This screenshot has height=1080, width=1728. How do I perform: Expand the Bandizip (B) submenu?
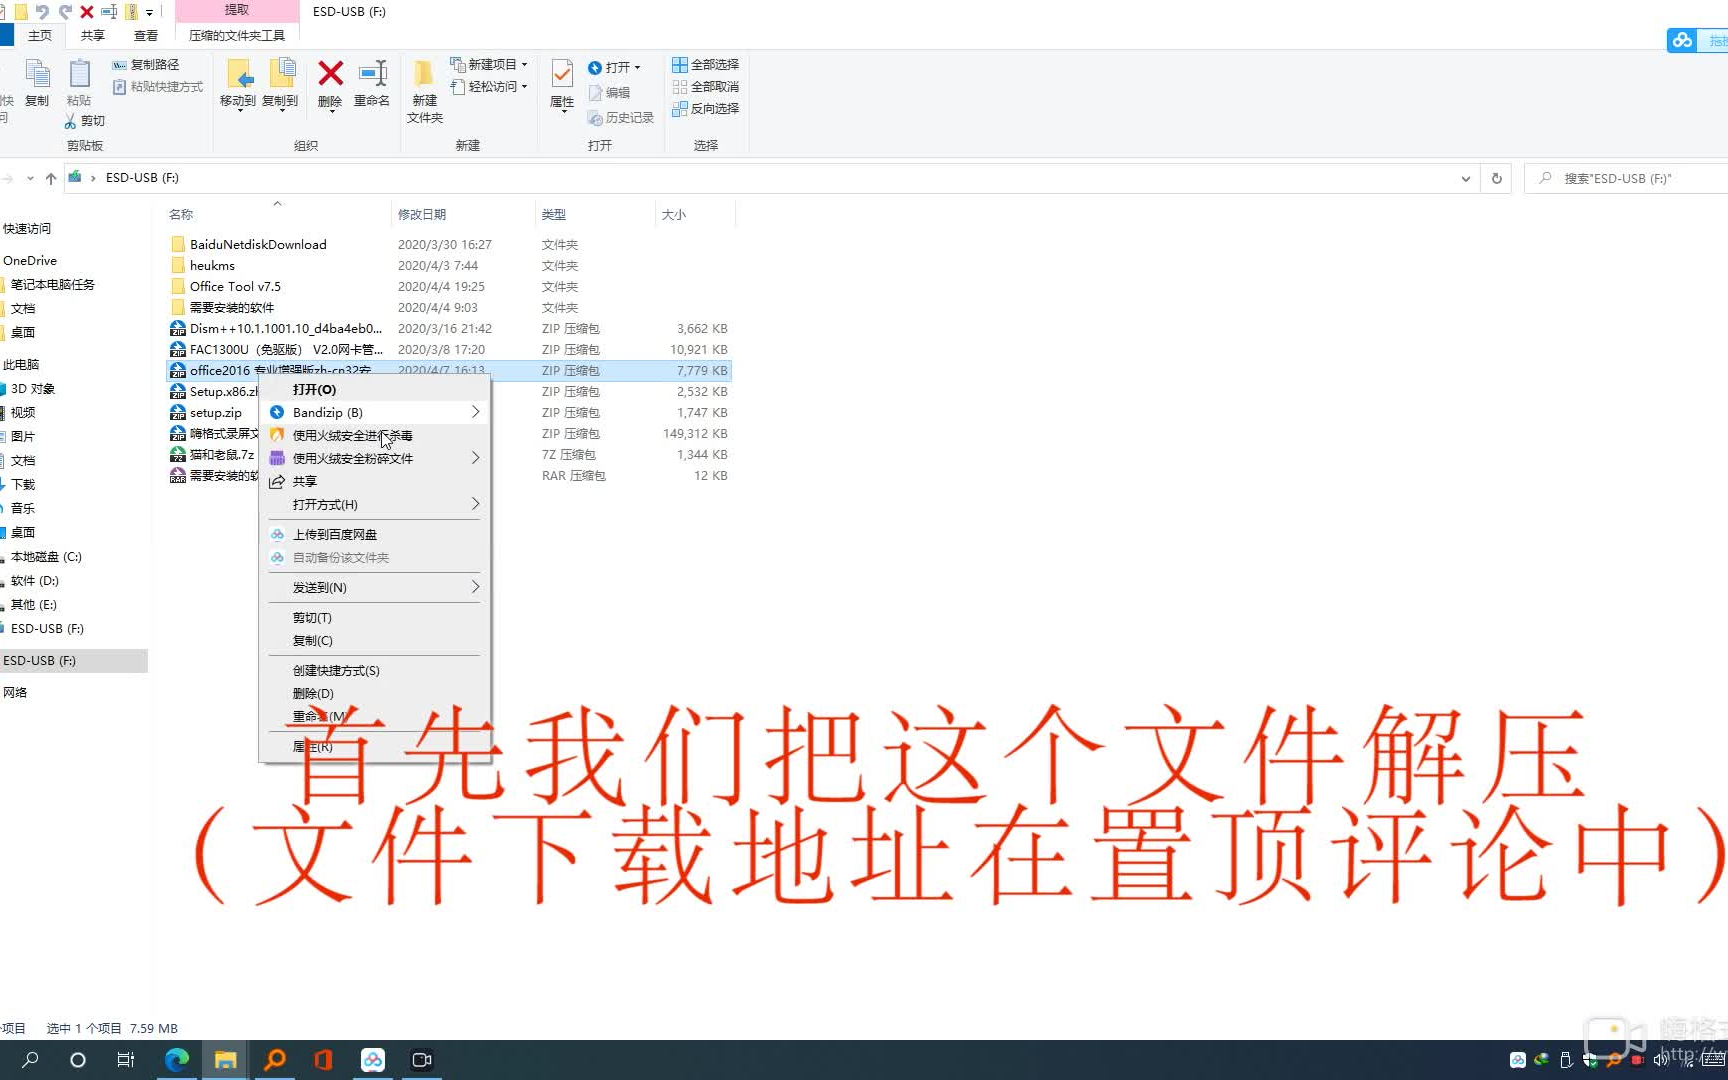click(x=375, y=413)
